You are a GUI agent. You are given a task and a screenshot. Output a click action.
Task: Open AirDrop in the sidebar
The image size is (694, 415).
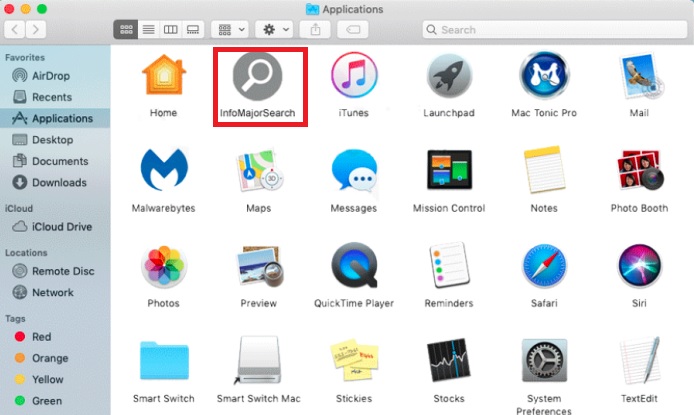coord(55,76)
